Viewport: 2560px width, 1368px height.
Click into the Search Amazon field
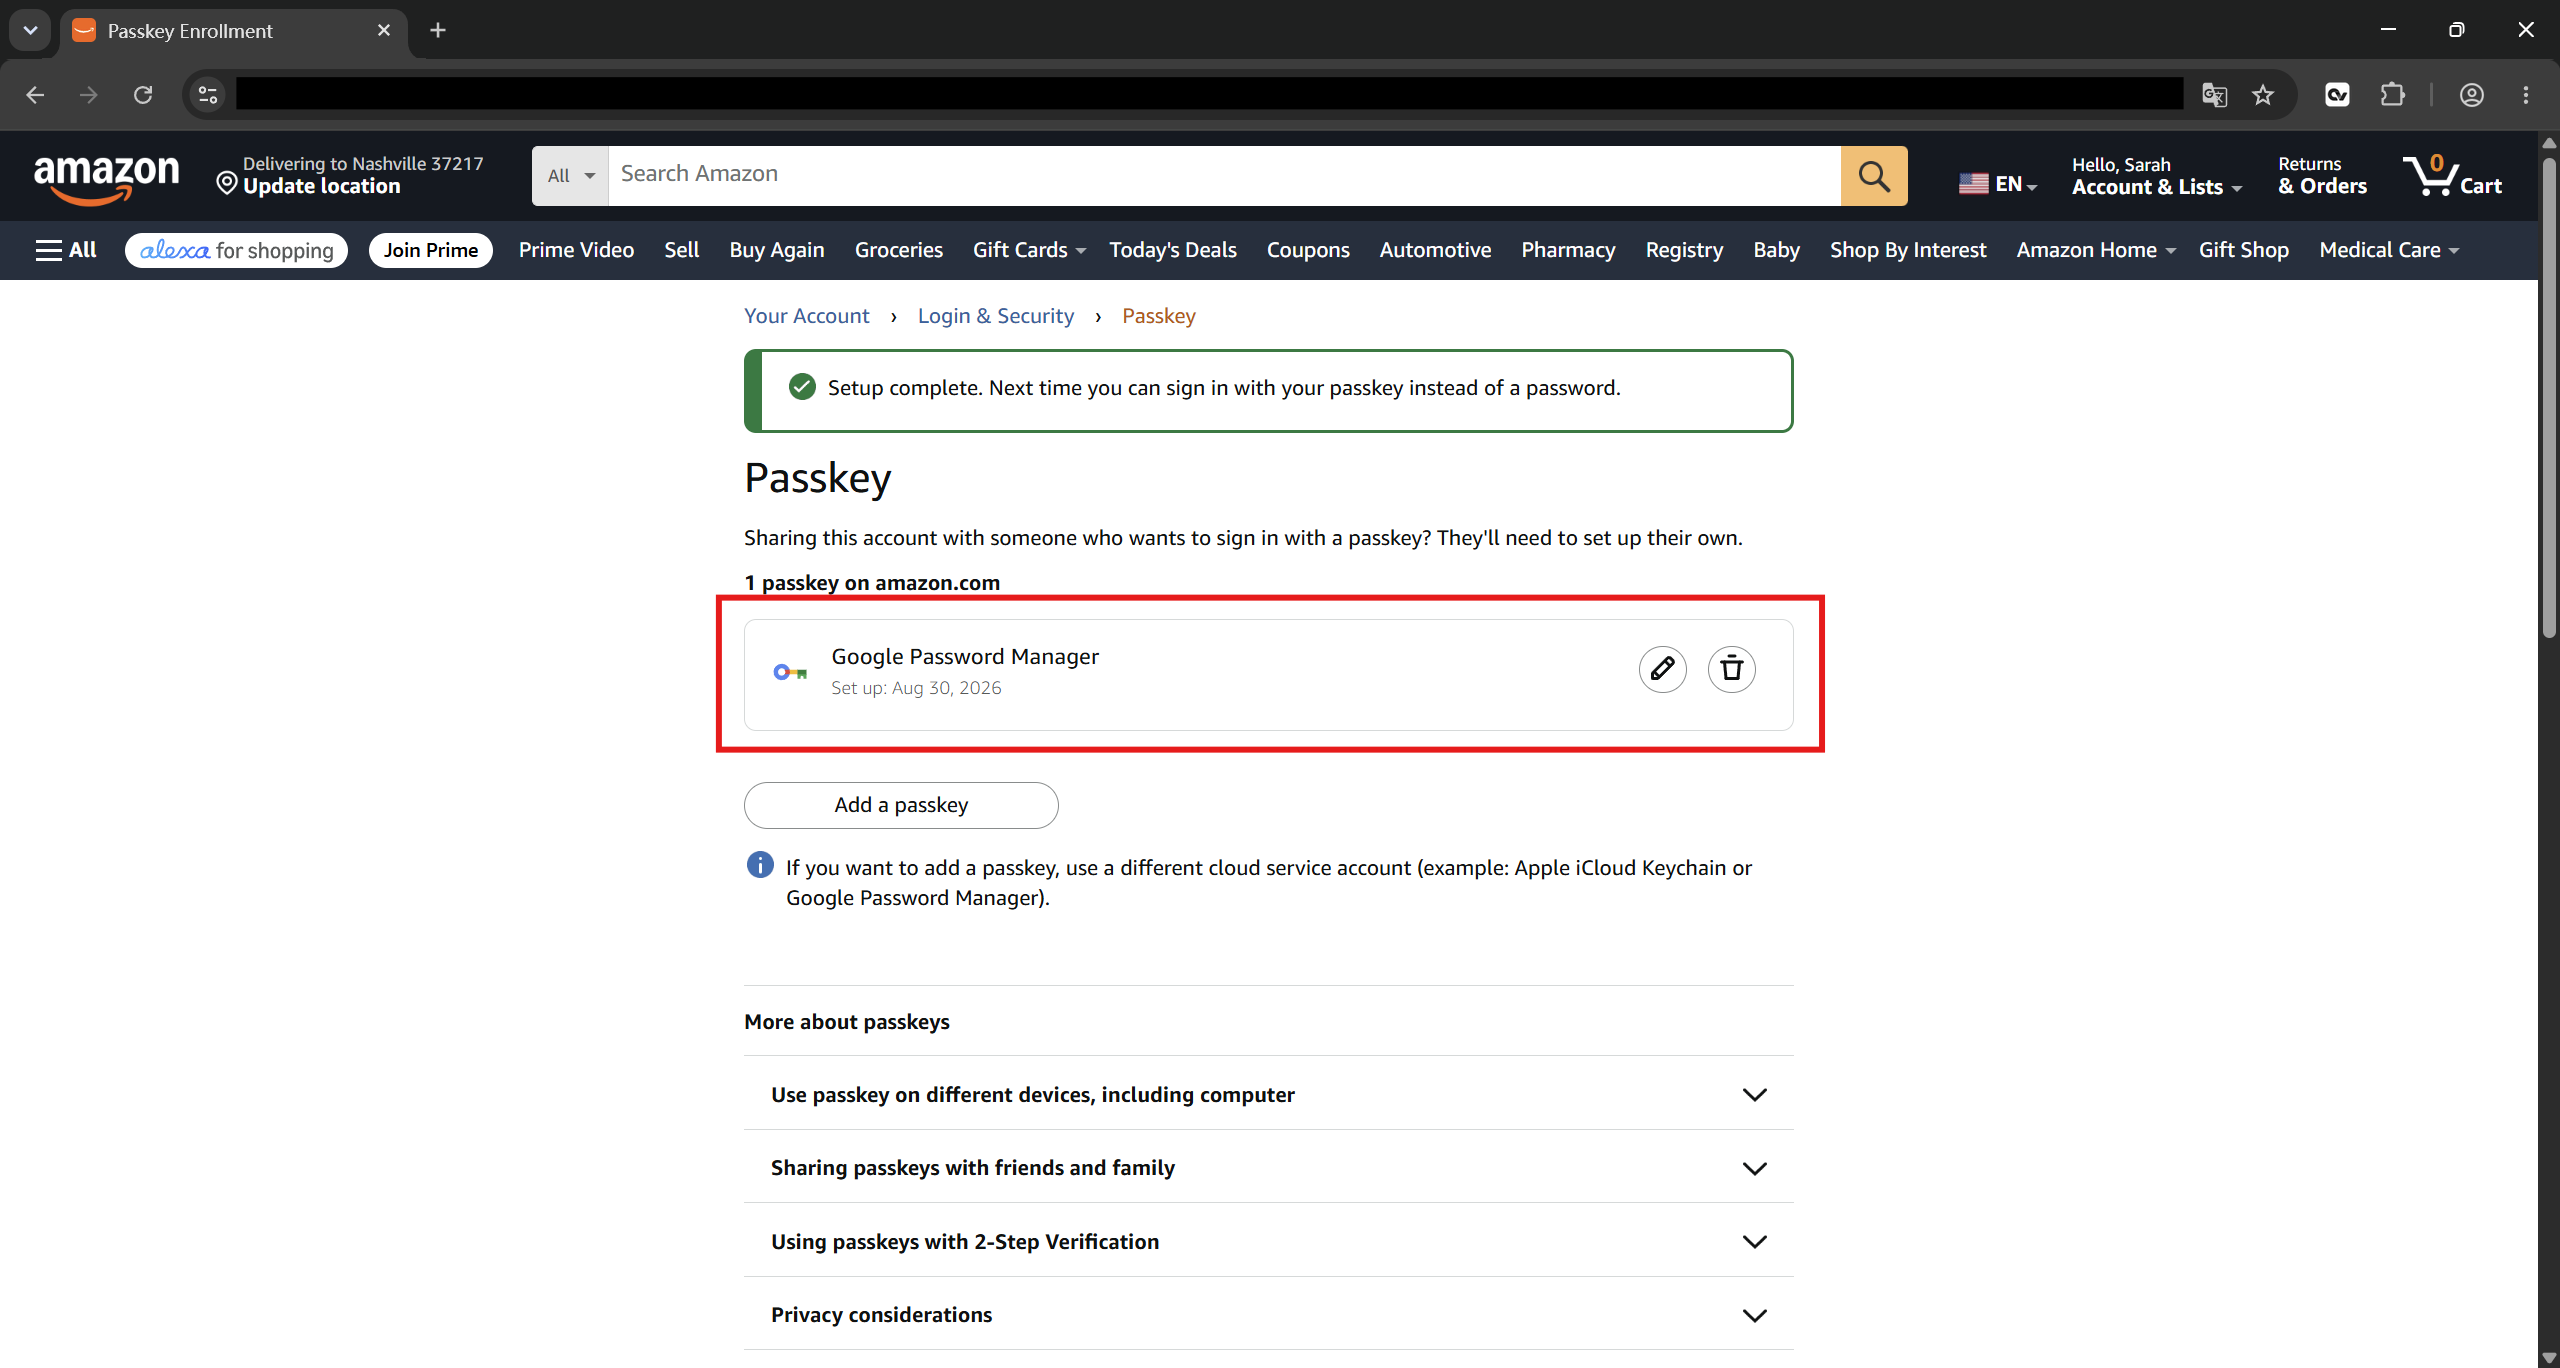(x=1224, y=176)
